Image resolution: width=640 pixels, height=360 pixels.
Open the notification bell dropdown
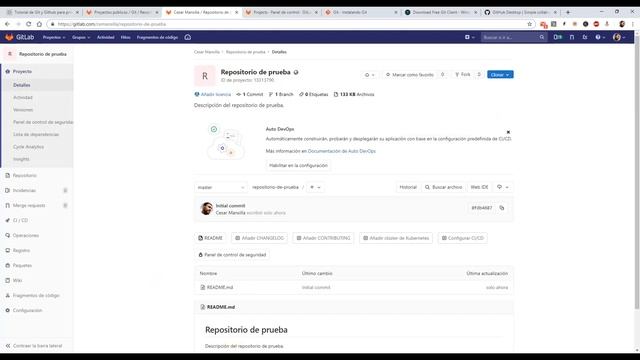369,75
